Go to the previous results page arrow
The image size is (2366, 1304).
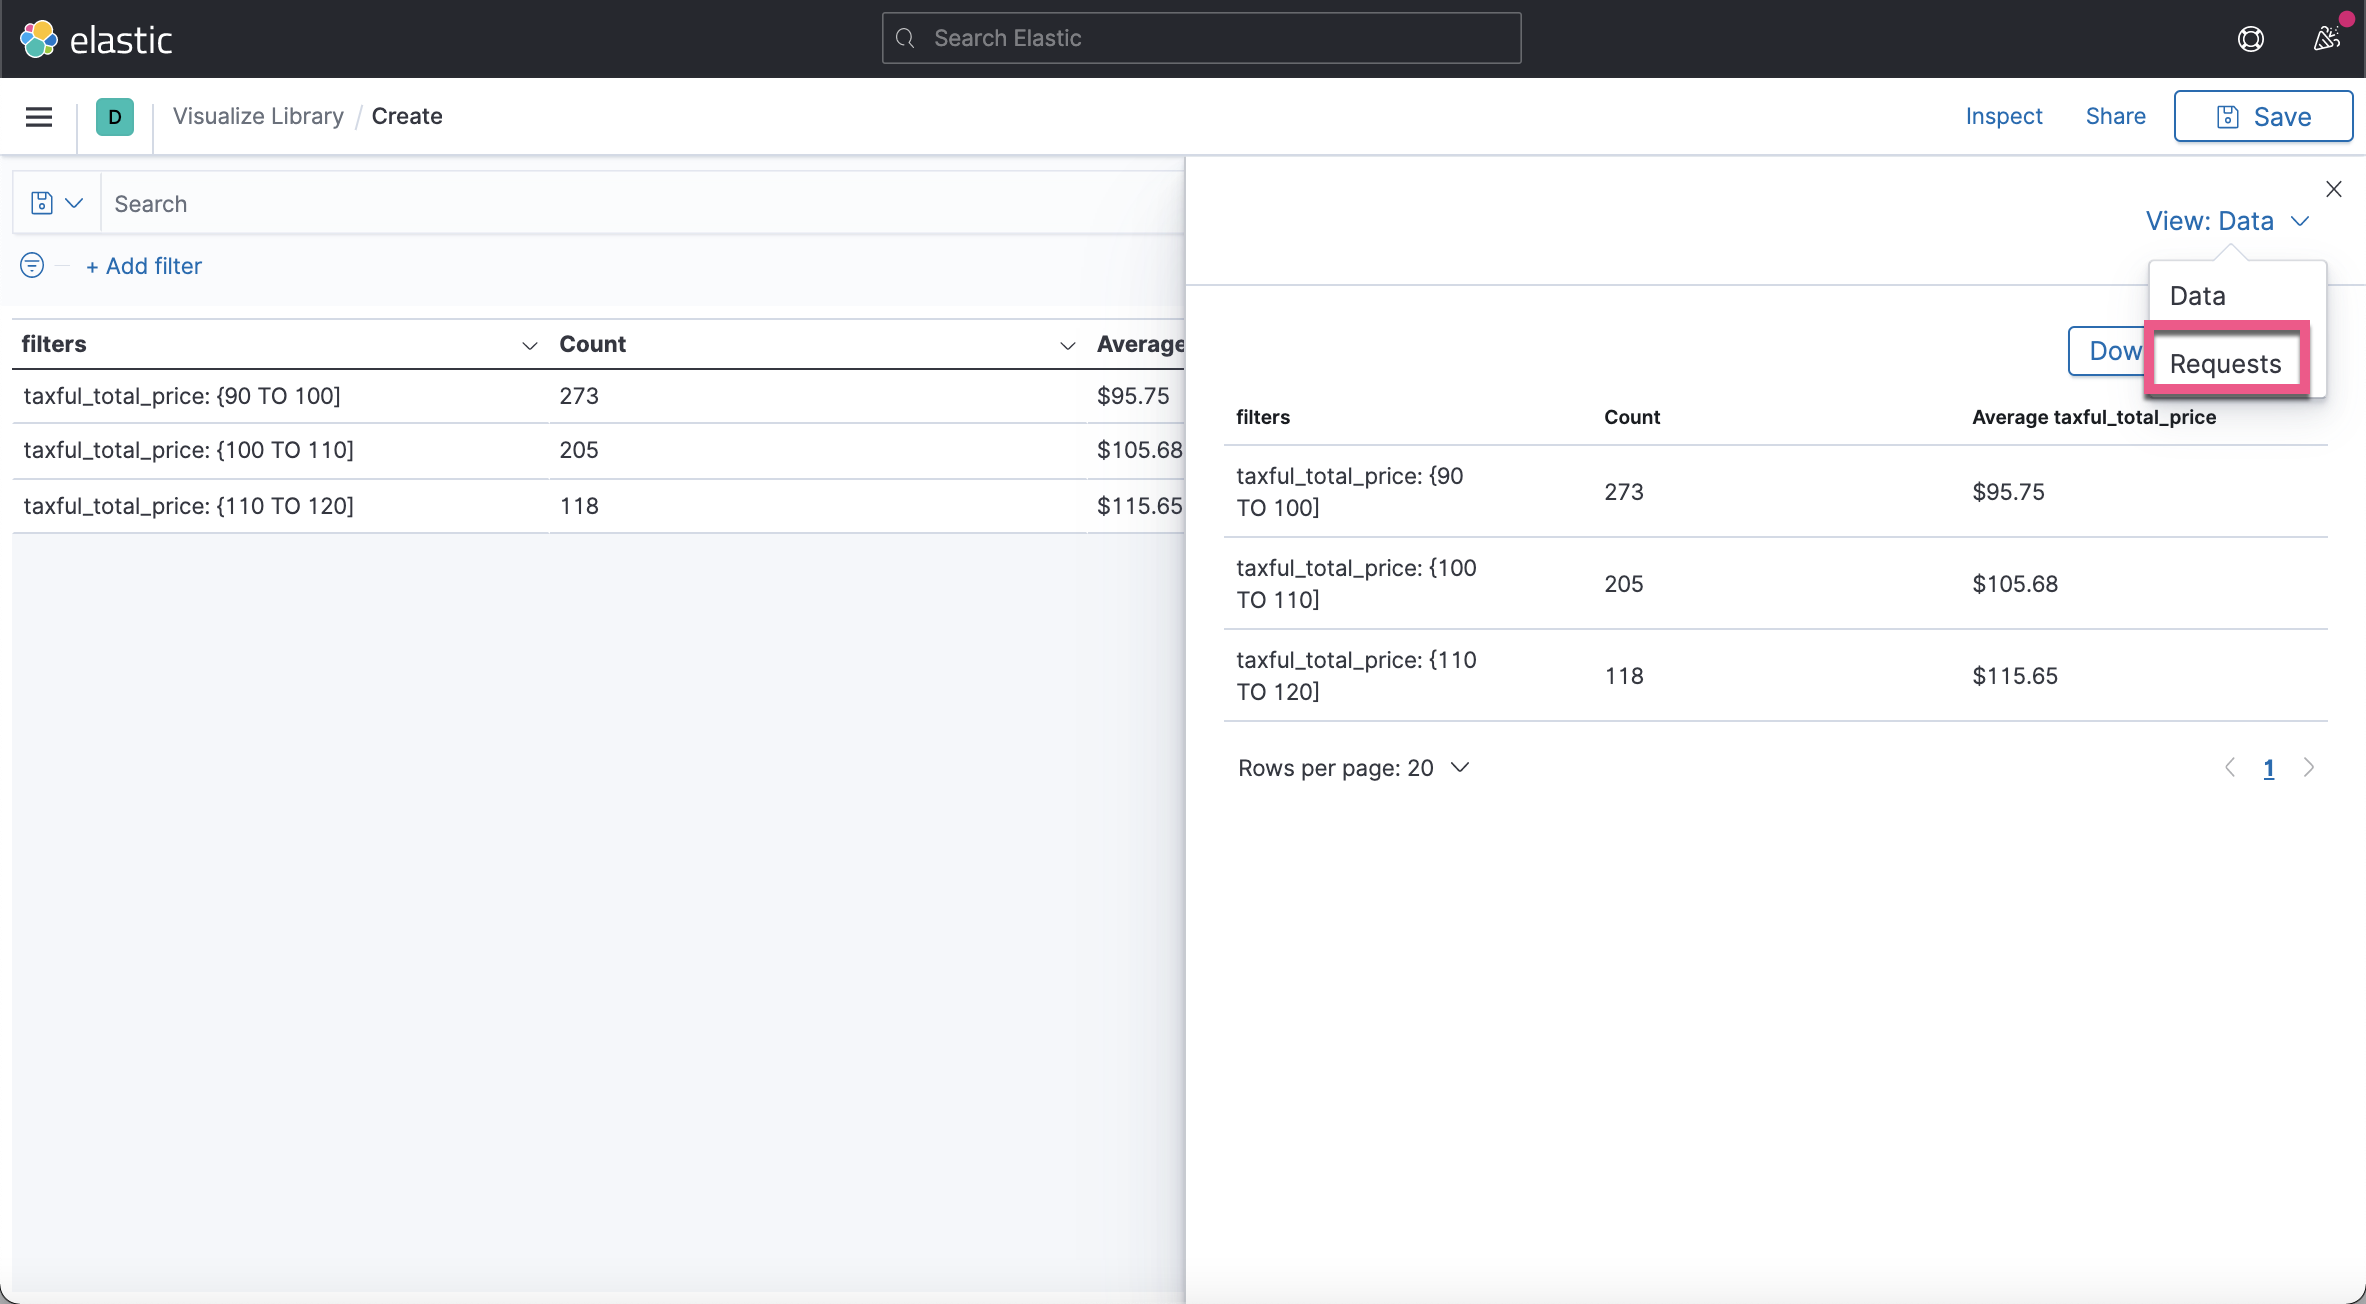(2230, 767)
